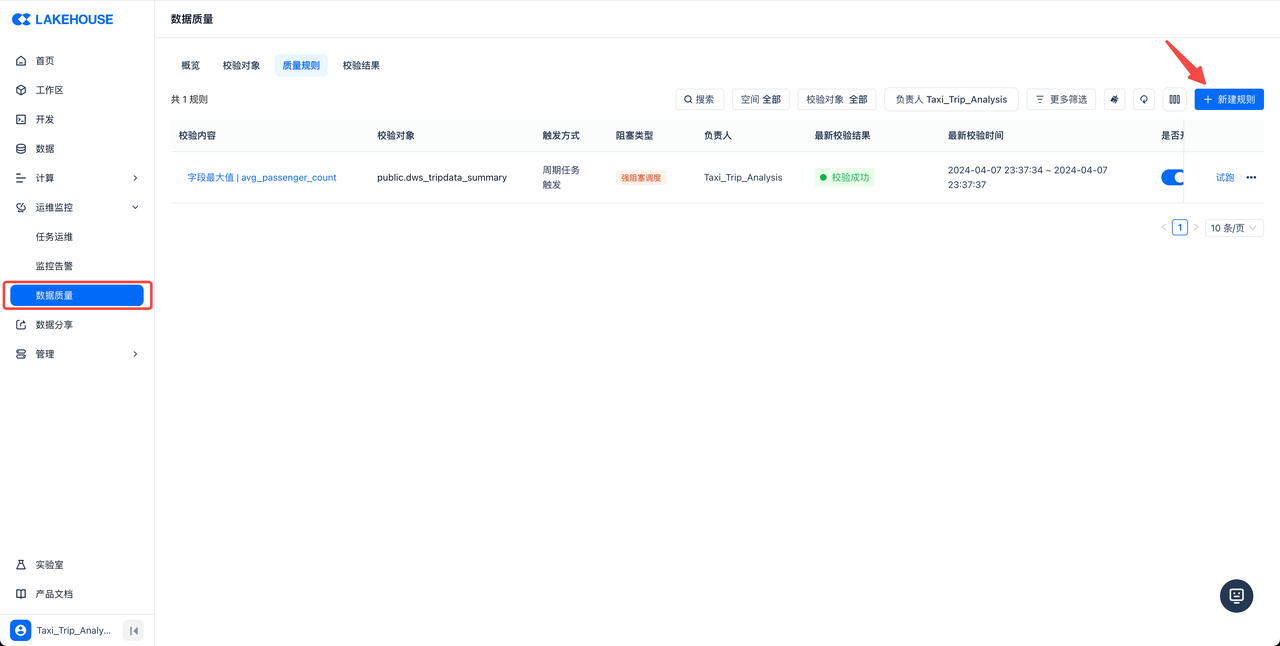Click the 搜索 search box
The height and width of the screenshot is (646, 1280).
(x=699, y=100)
